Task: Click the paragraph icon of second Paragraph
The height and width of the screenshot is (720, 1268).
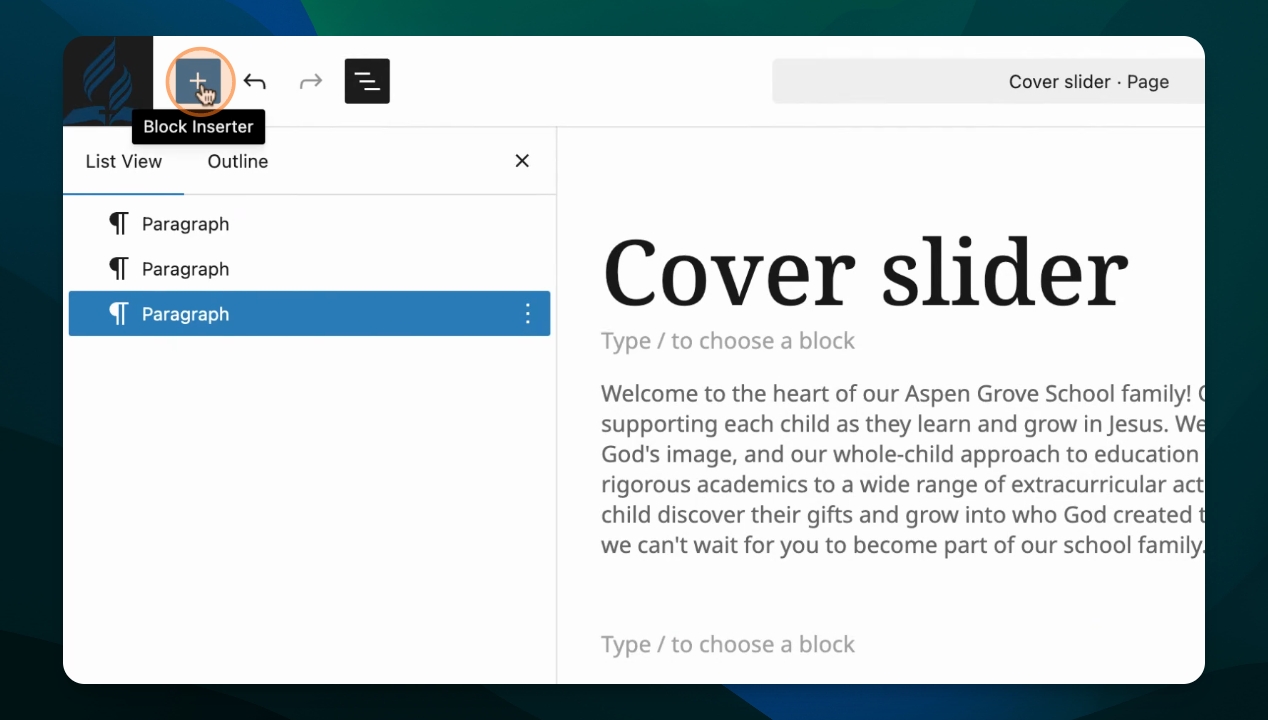Action: [119, 269]
